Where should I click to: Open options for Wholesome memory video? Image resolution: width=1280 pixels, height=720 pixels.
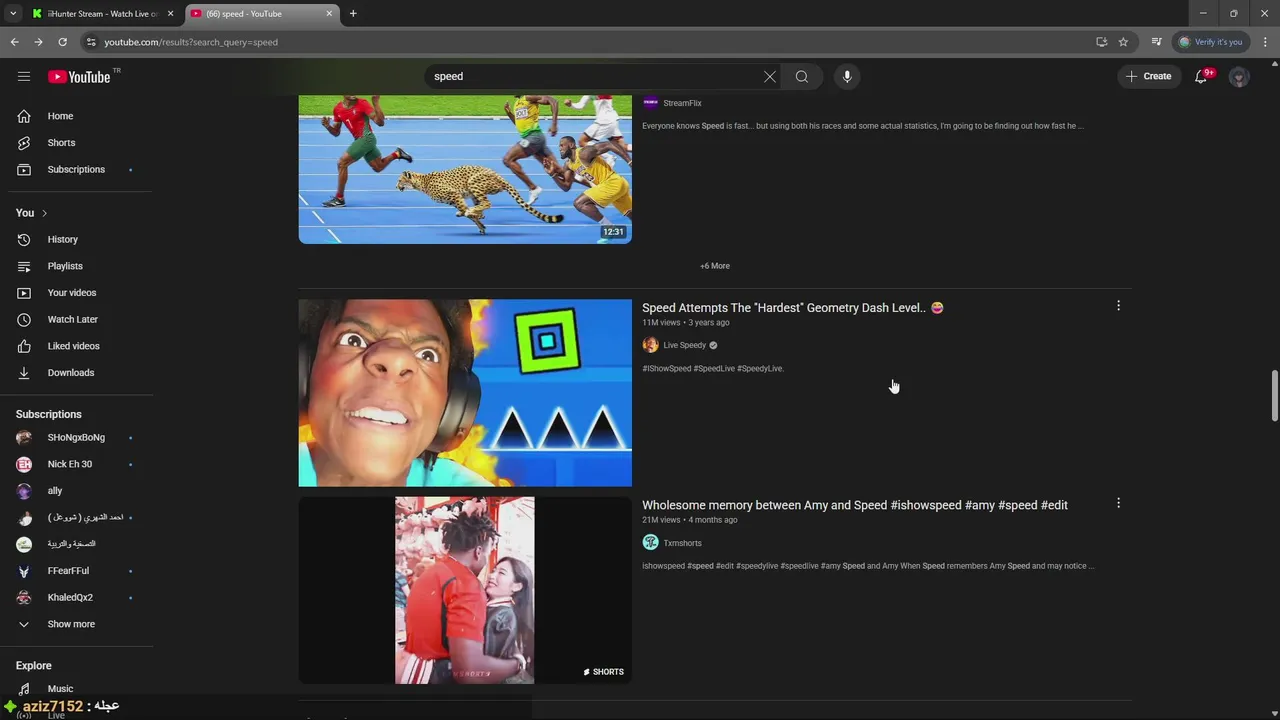(x=1118, y=503)
